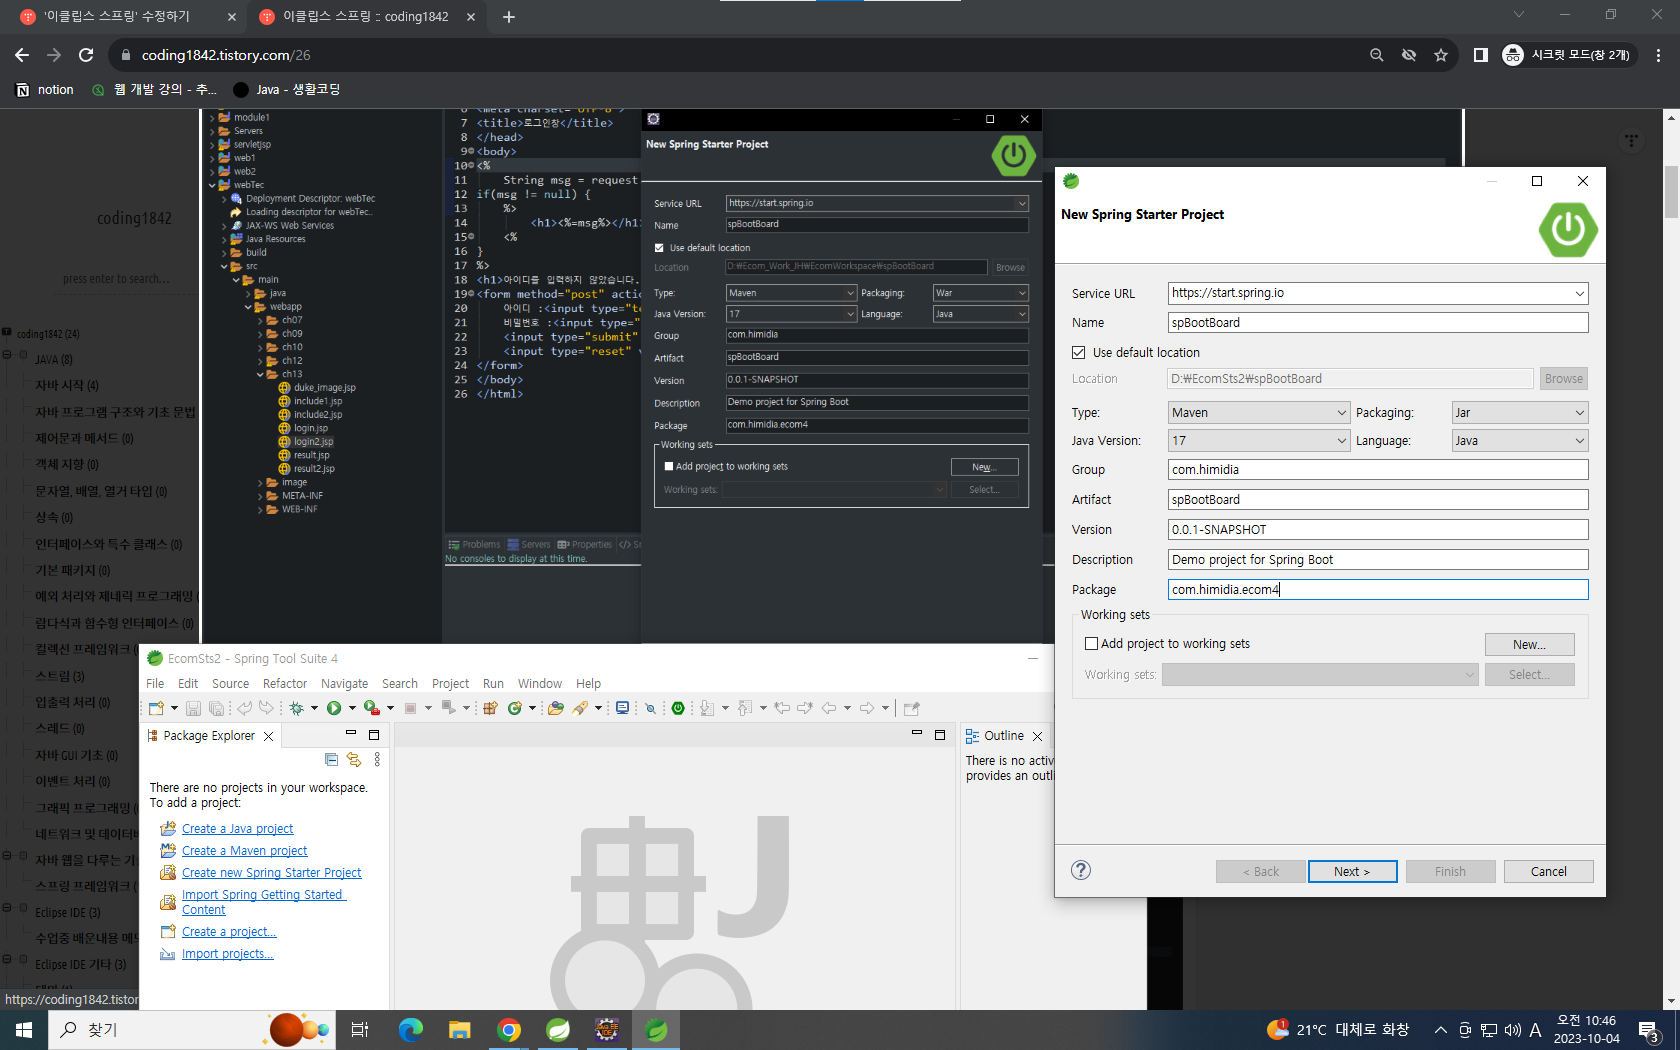Click Create new Spring Starter Project link
This screenshot has width=1680, height=1050.
point(271,873)
